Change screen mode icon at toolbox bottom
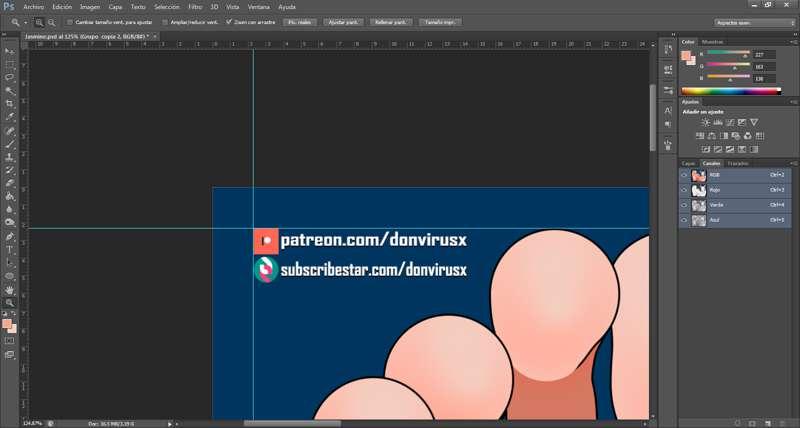Viewport: 800px width, 428px height. (10, 355)
